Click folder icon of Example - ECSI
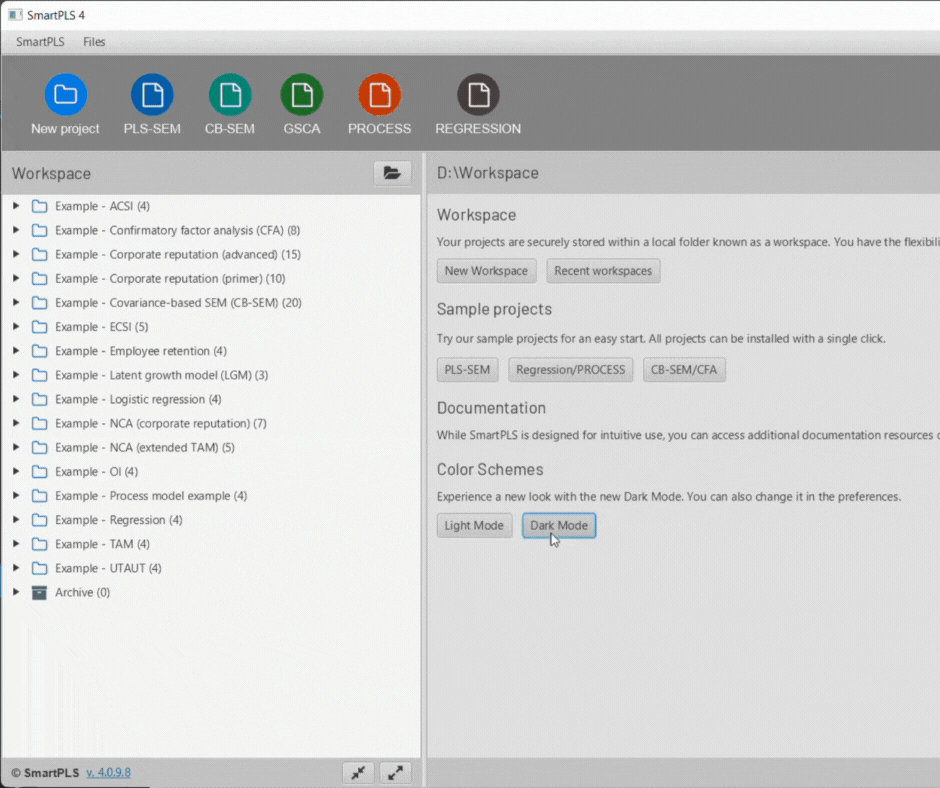 click(40, 327)
